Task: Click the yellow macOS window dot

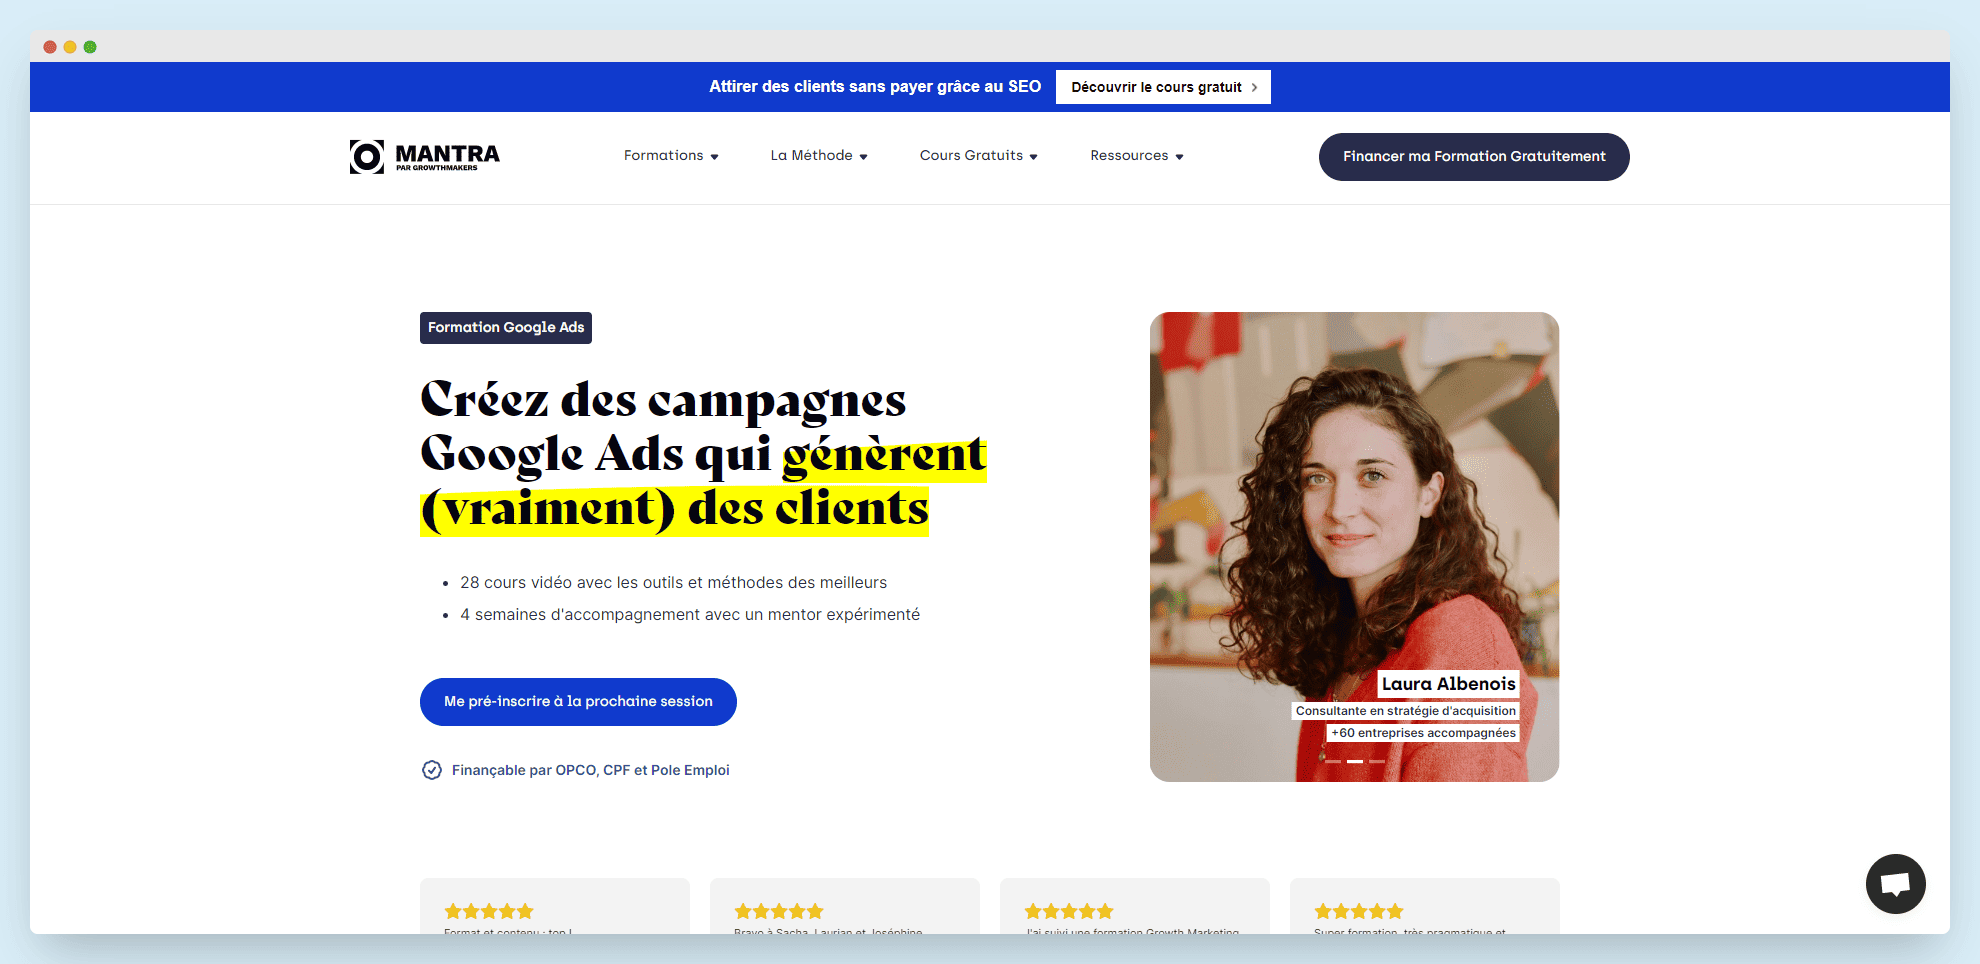Action: click(70, 47)
